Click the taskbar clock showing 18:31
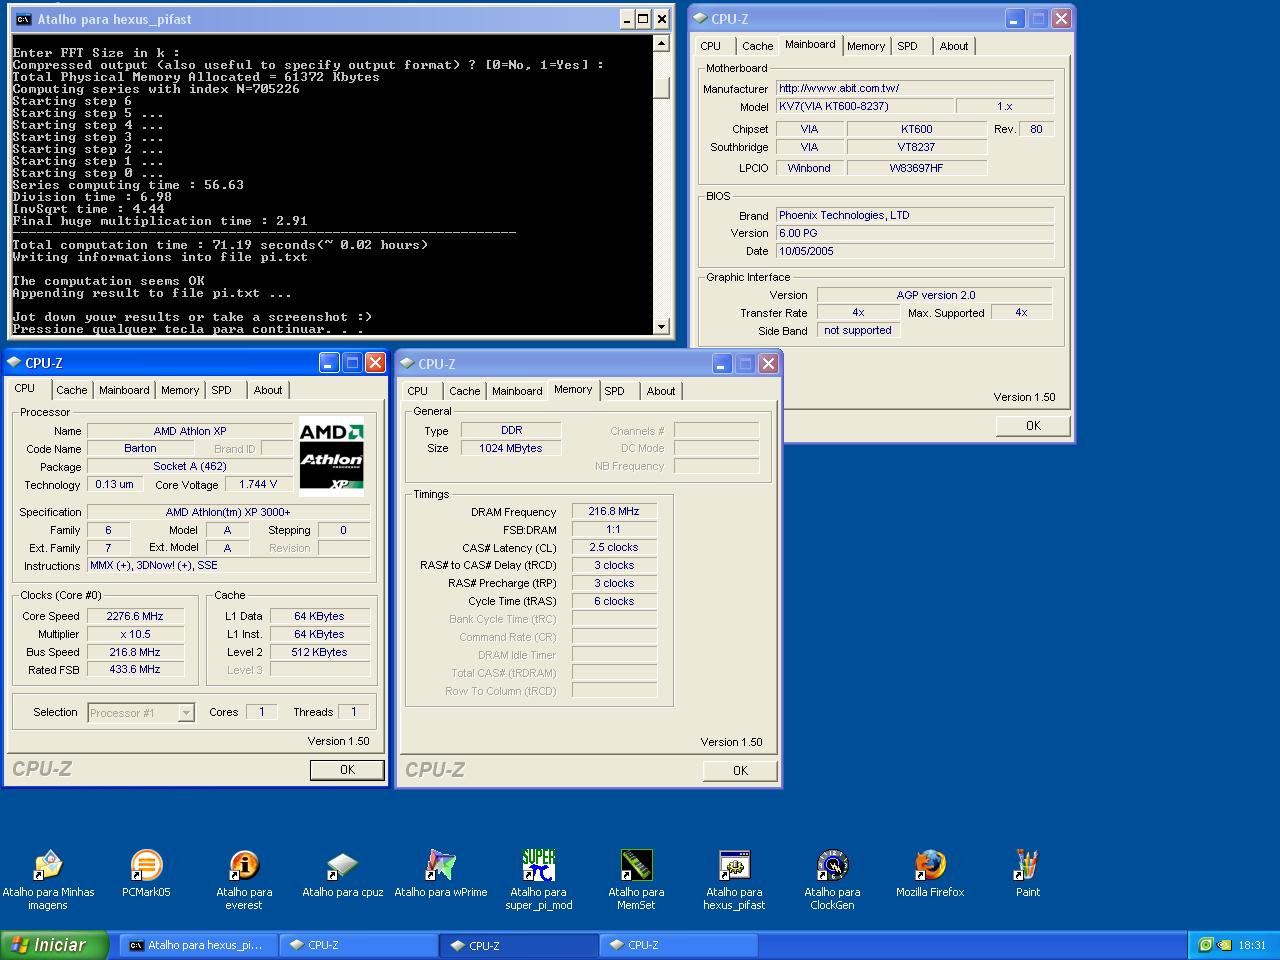Image resolution: width=1280 pixels, height=960 pixels. pos(1252,945)
